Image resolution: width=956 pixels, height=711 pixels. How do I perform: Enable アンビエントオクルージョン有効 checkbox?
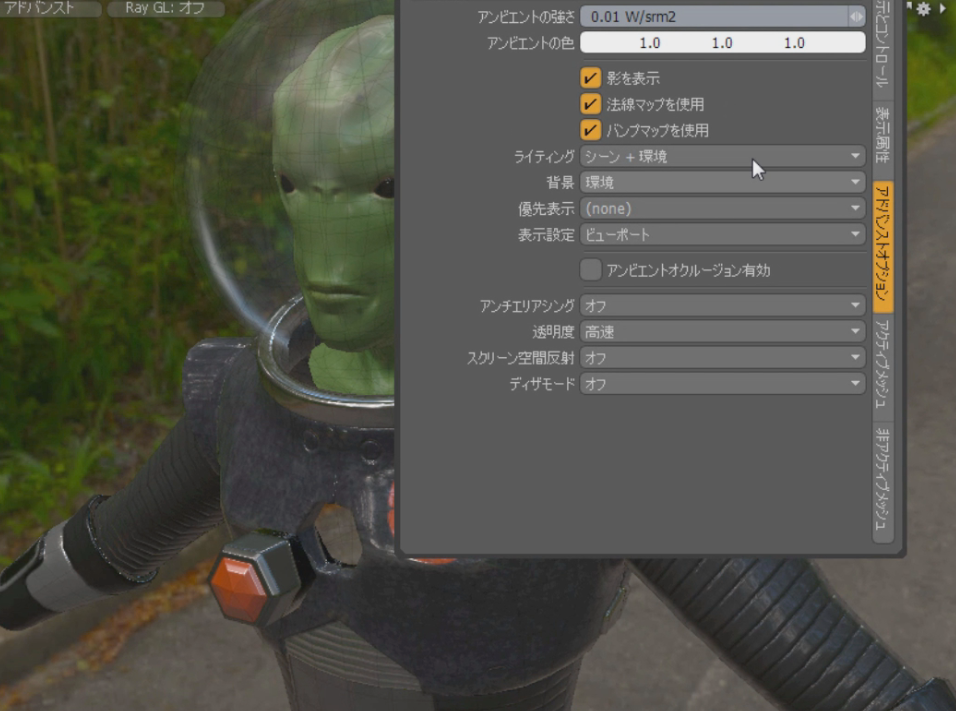(590, 270)
